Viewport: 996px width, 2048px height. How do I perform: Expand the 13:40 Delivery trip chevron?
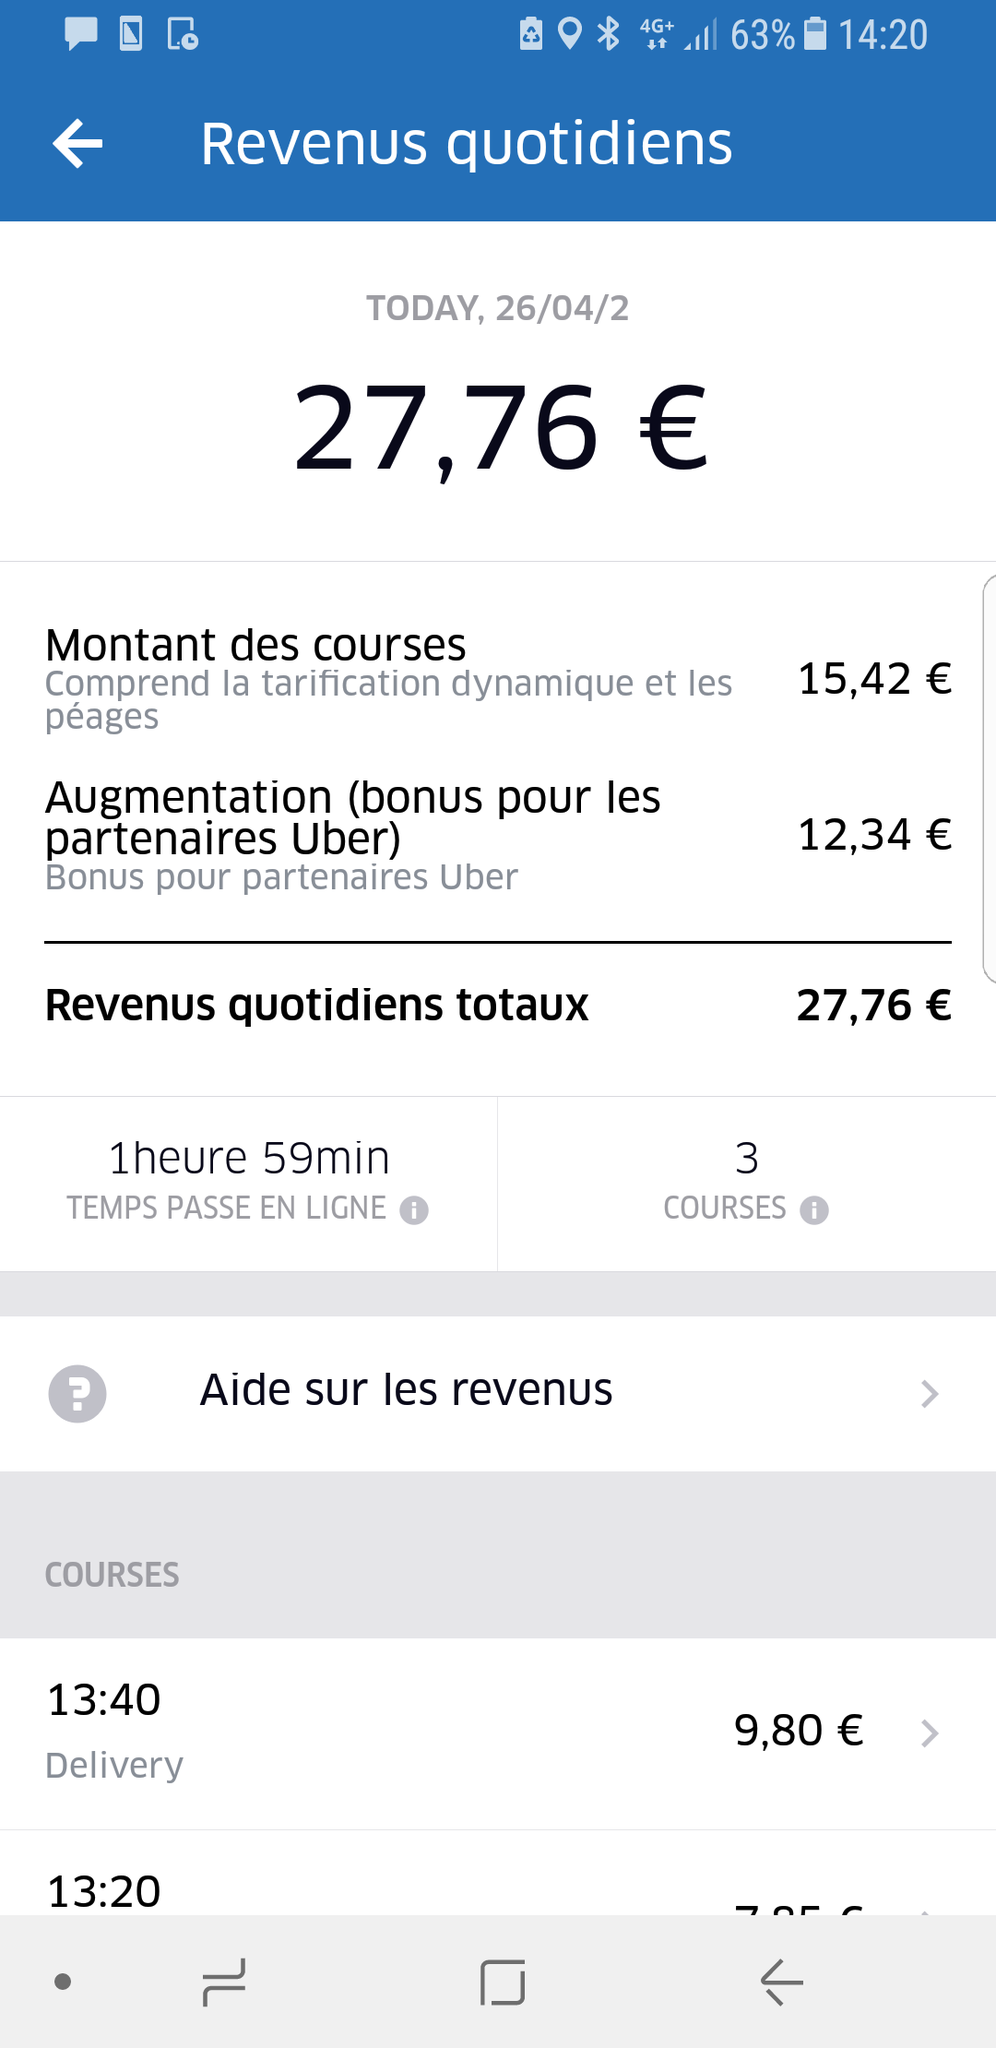point(930,1732)
